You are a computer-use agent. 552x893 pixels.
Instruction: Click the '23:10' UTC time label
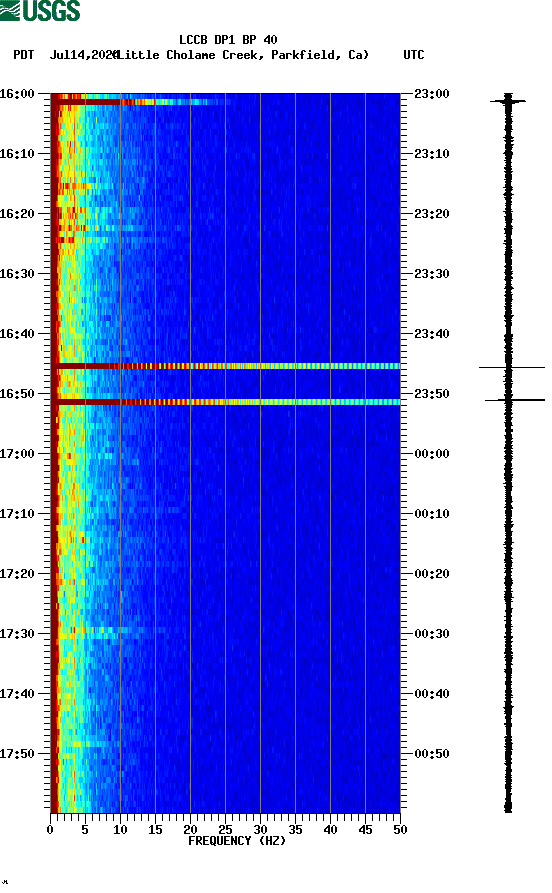click(x=432, y=154)
